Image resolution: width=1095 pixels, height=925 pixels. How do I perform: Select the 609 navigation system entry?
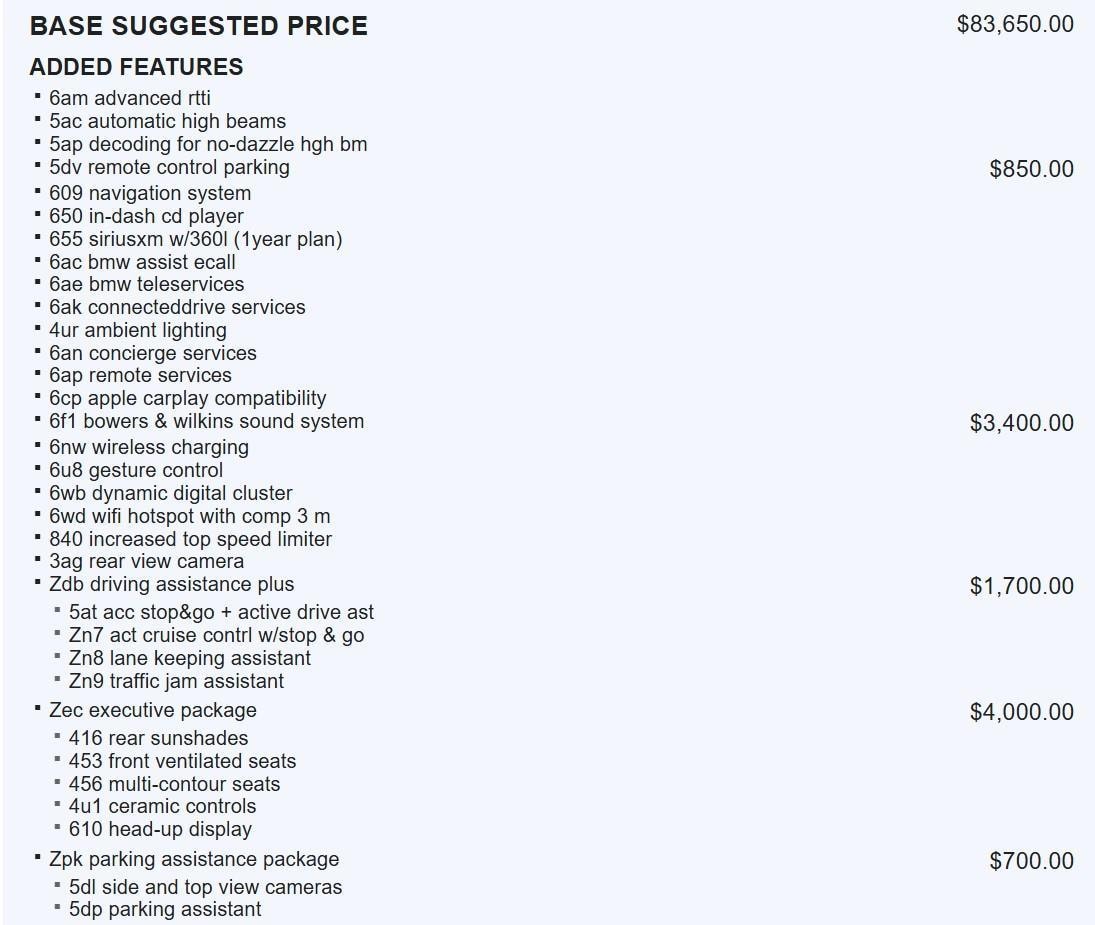150,193
